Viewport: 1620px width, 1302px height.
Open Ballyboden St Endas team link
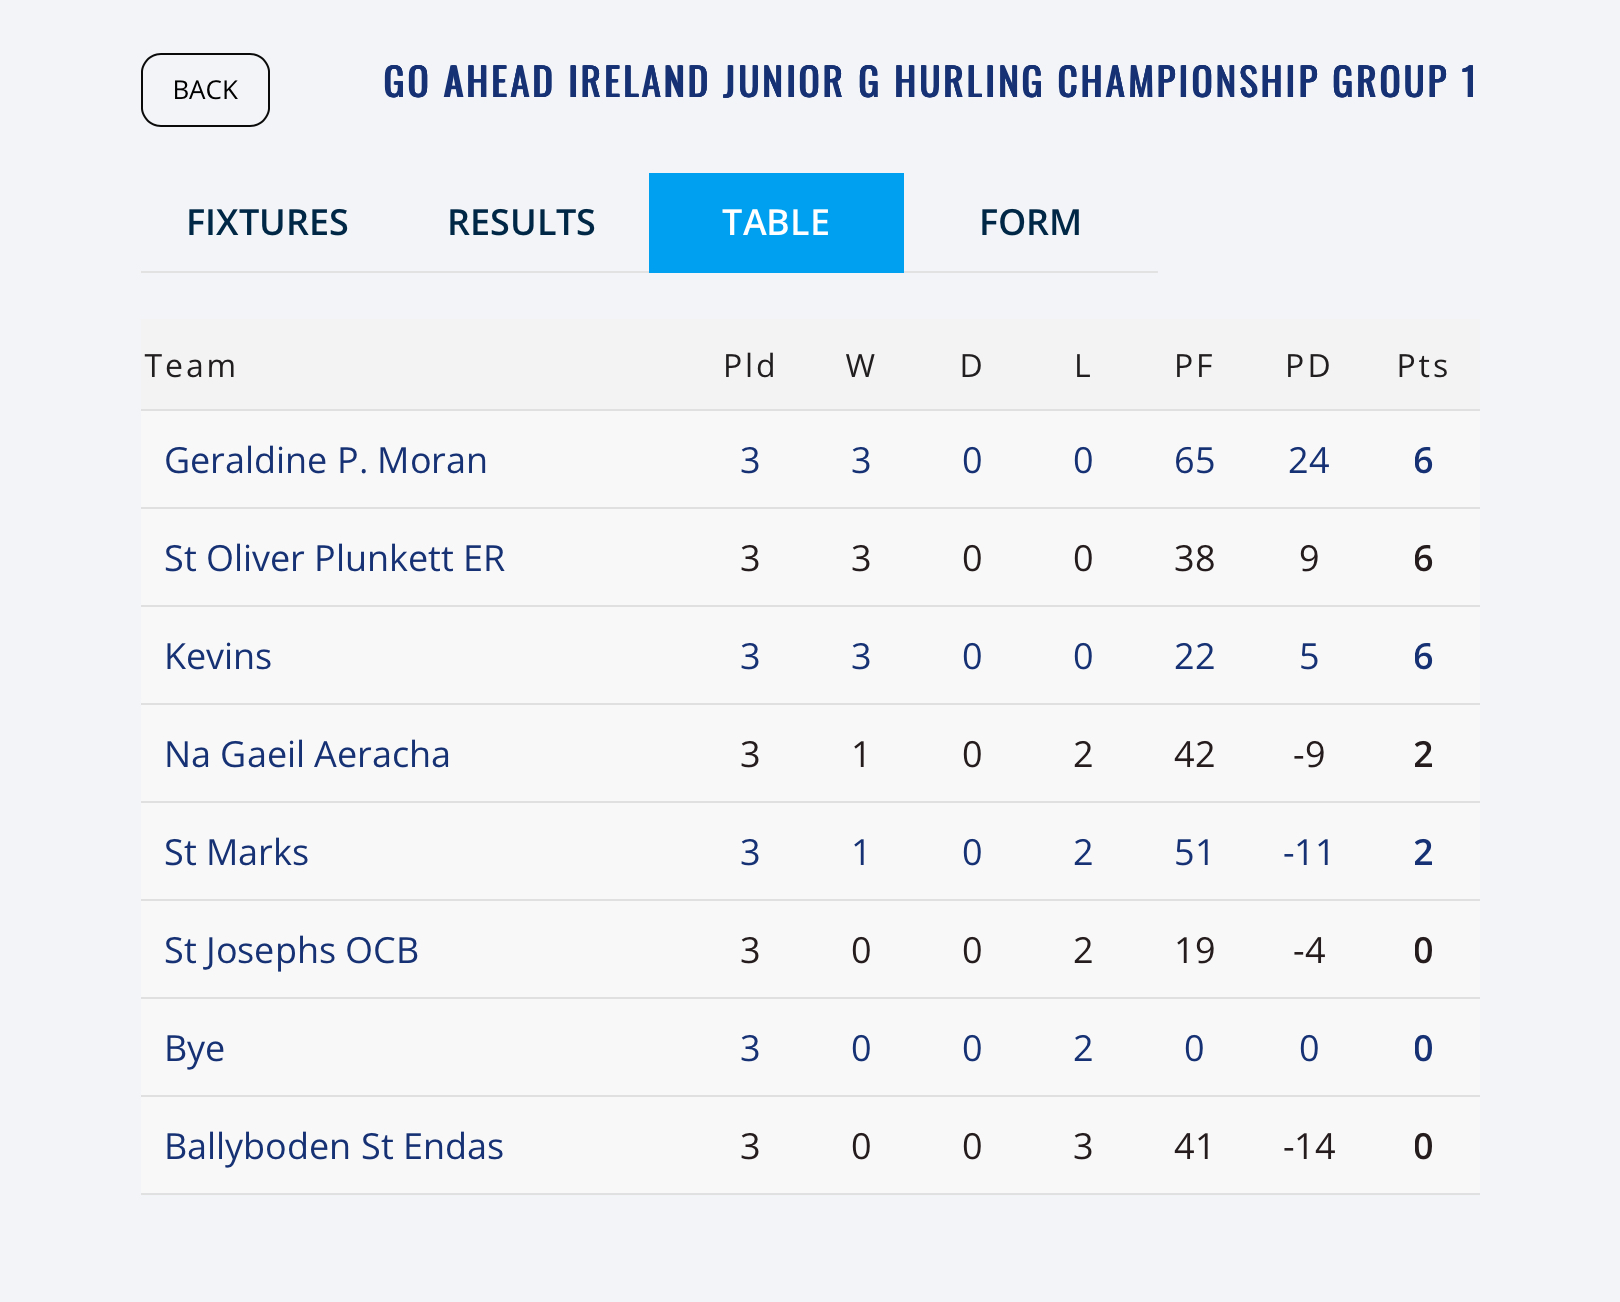(x=334, y=1146)
